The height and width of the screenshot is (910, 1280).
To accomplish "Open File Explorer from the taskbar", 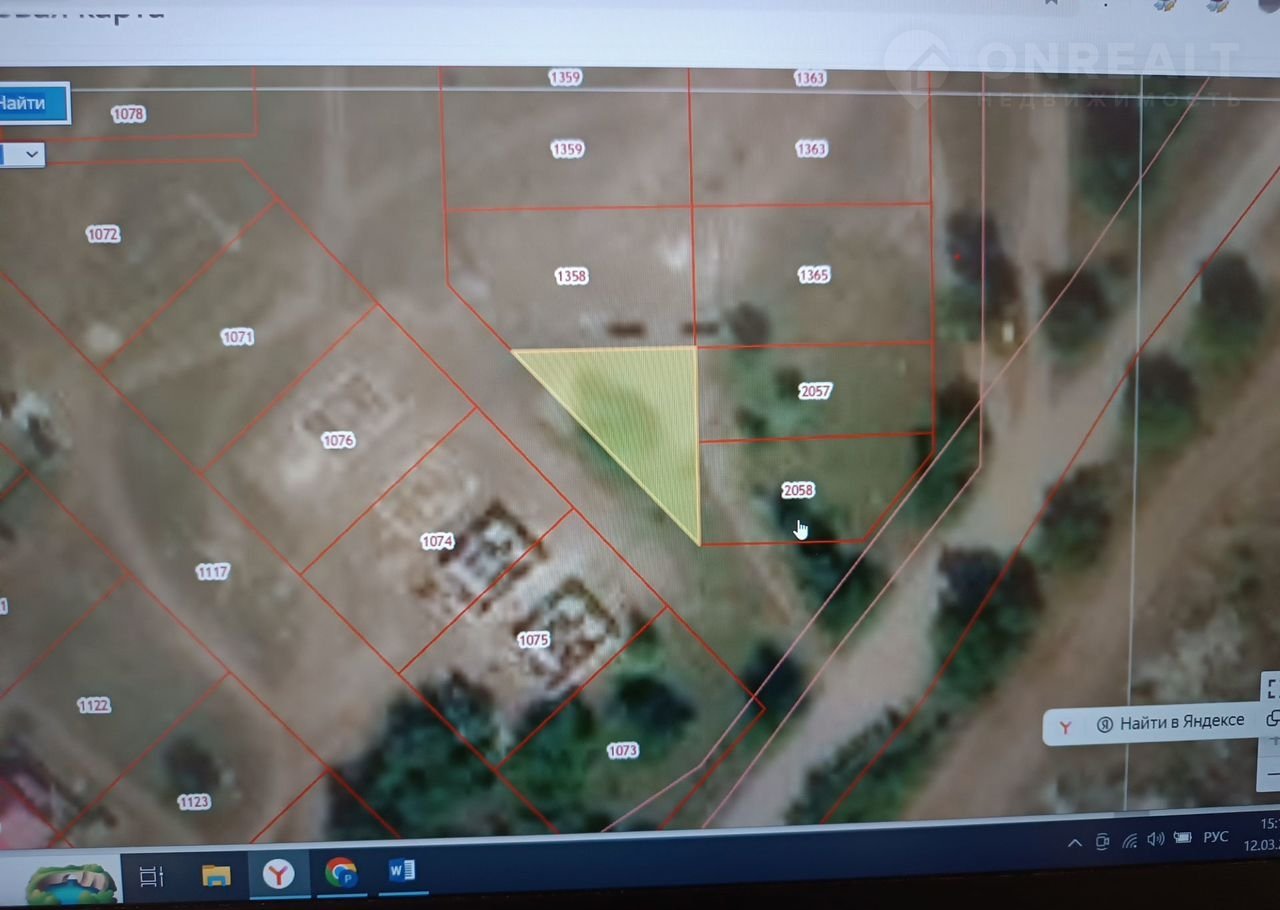I will 216,875.
